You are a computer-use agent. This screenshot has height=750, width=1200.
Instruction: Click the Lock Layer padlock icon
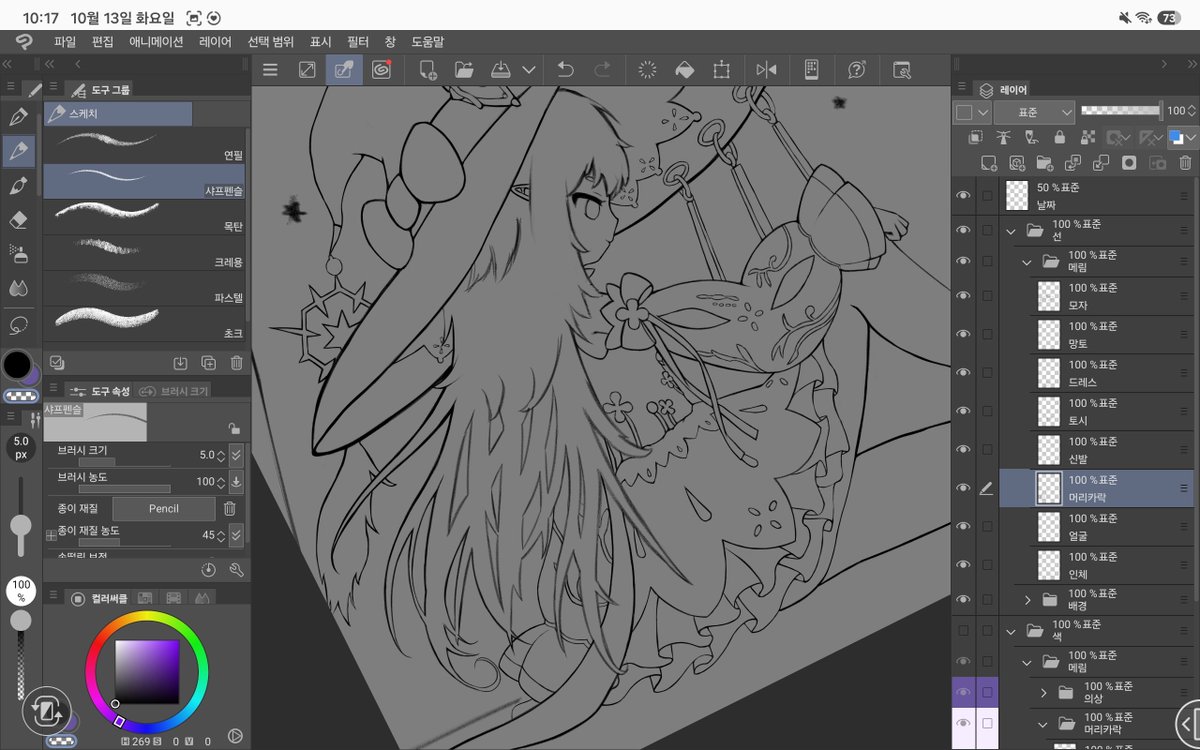(1060, 137)
